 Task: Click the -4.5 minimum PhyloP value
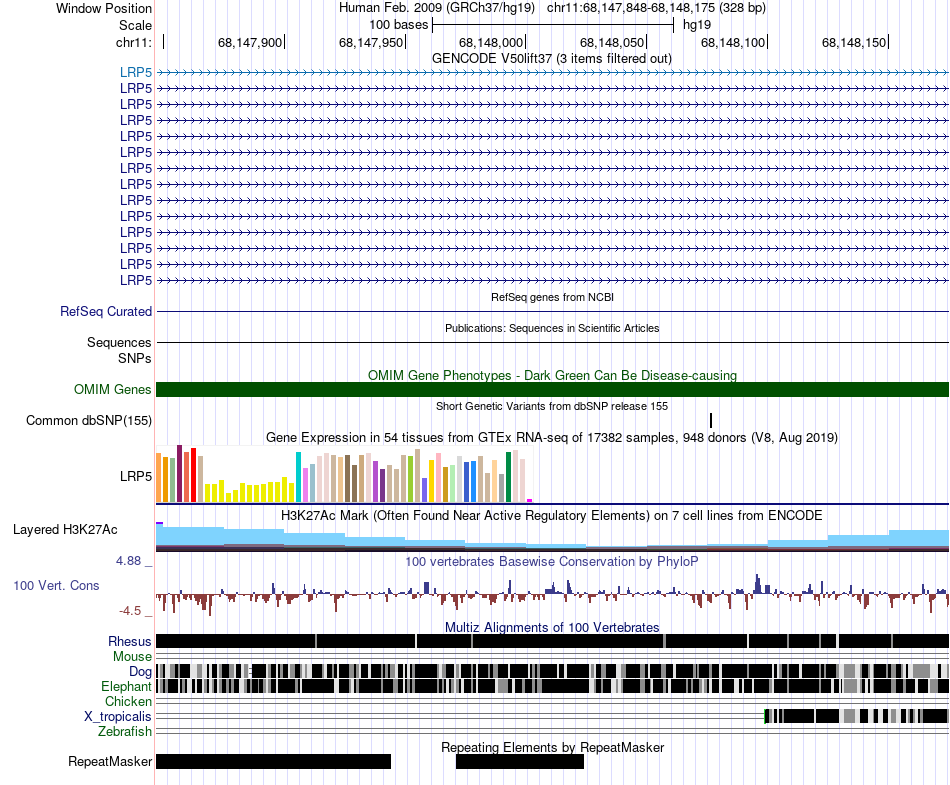coord(130,611)
